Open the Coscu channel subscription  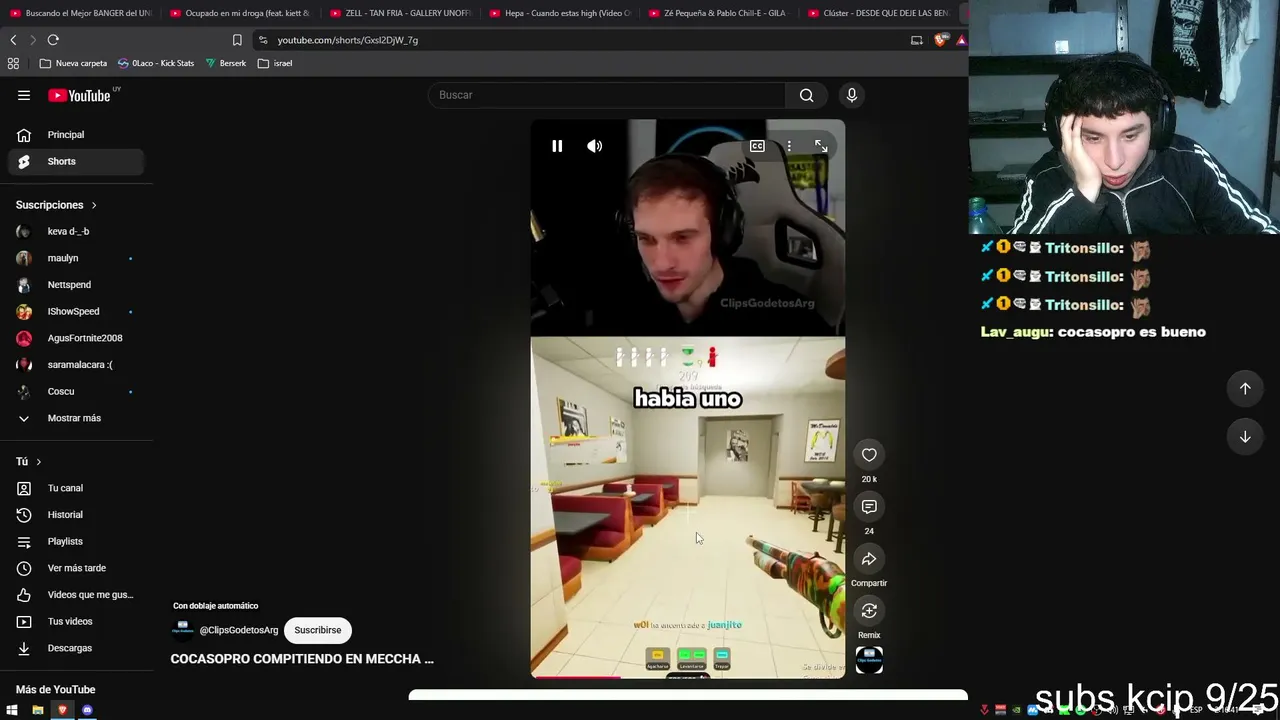pyautogui.click(x=76, y=391)
